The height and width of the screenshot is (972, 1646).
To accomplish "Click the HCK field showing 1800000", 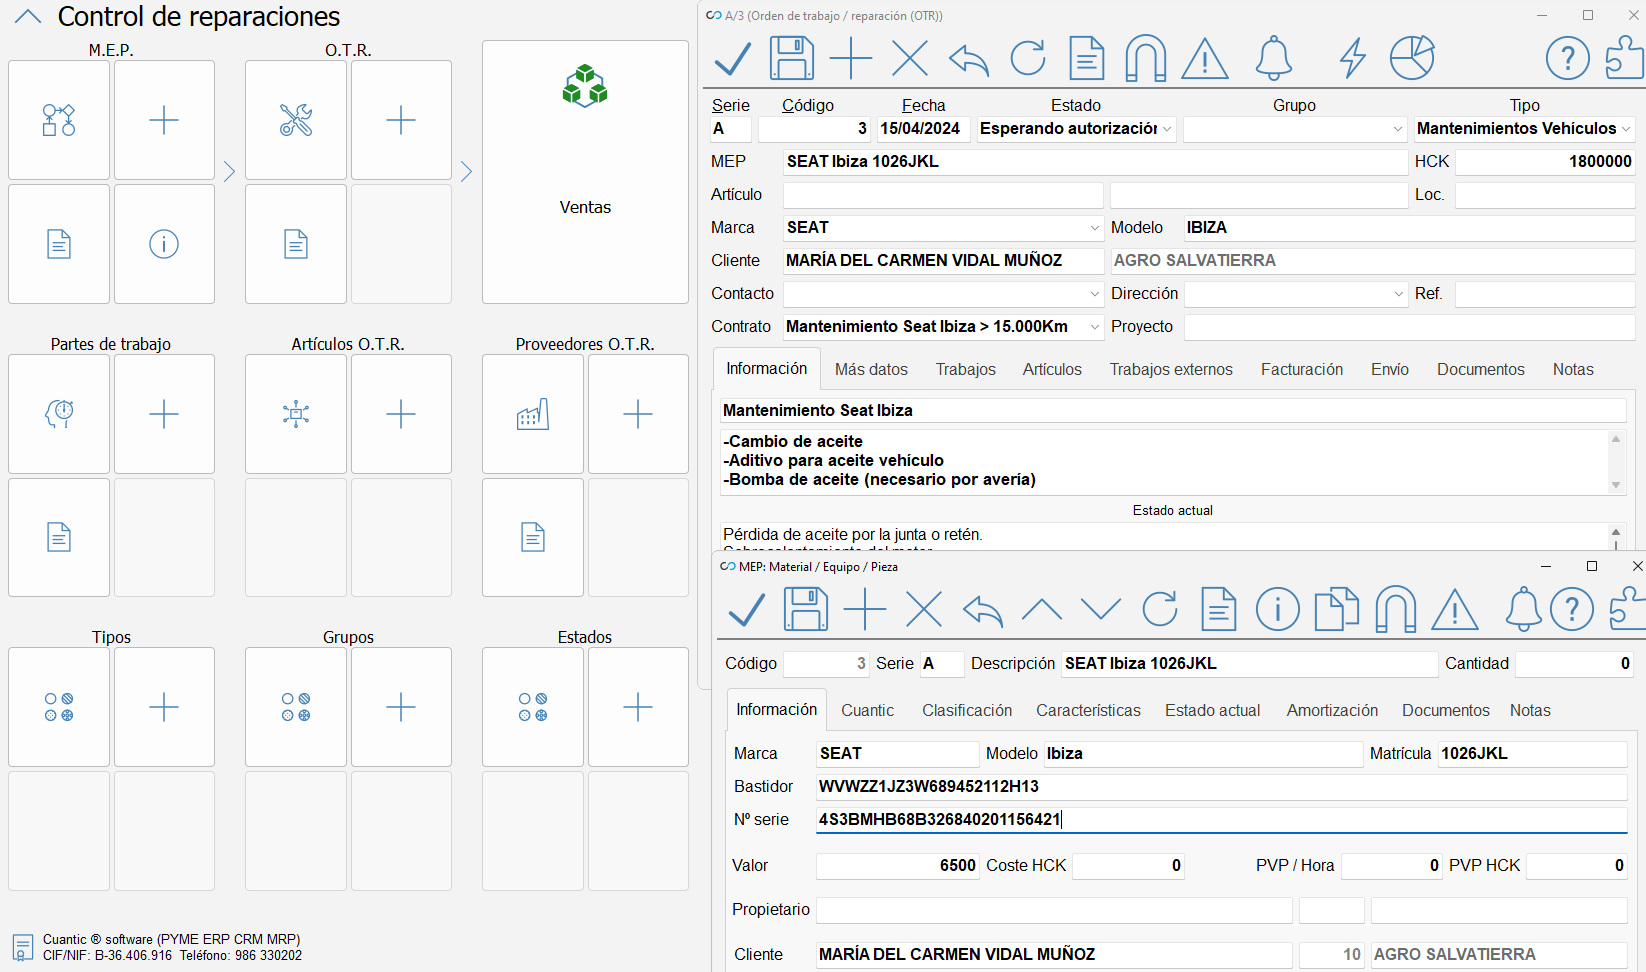I will tap(1545, 162).
